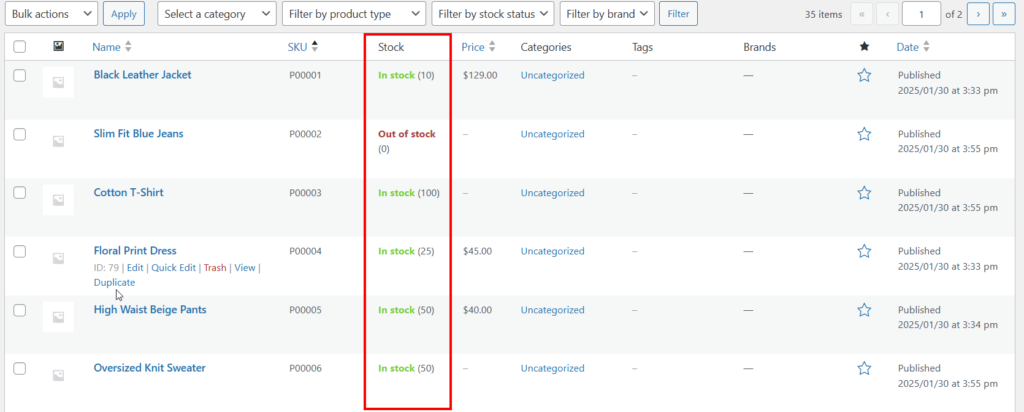Click the $40.00 price cell

point(477,309)
